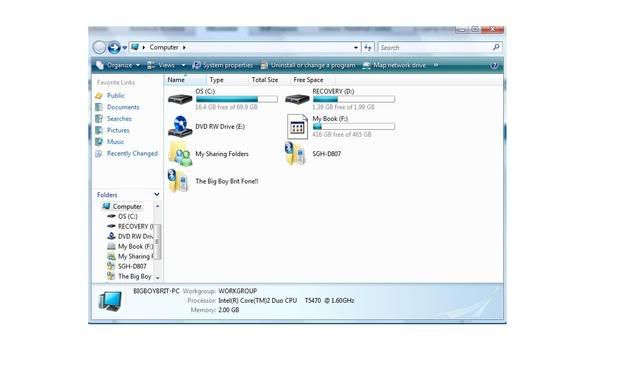The width and height of the screenshot is (640, 370).
Task: Click the computer icon in details pane
Action: [x=110, y=301]
